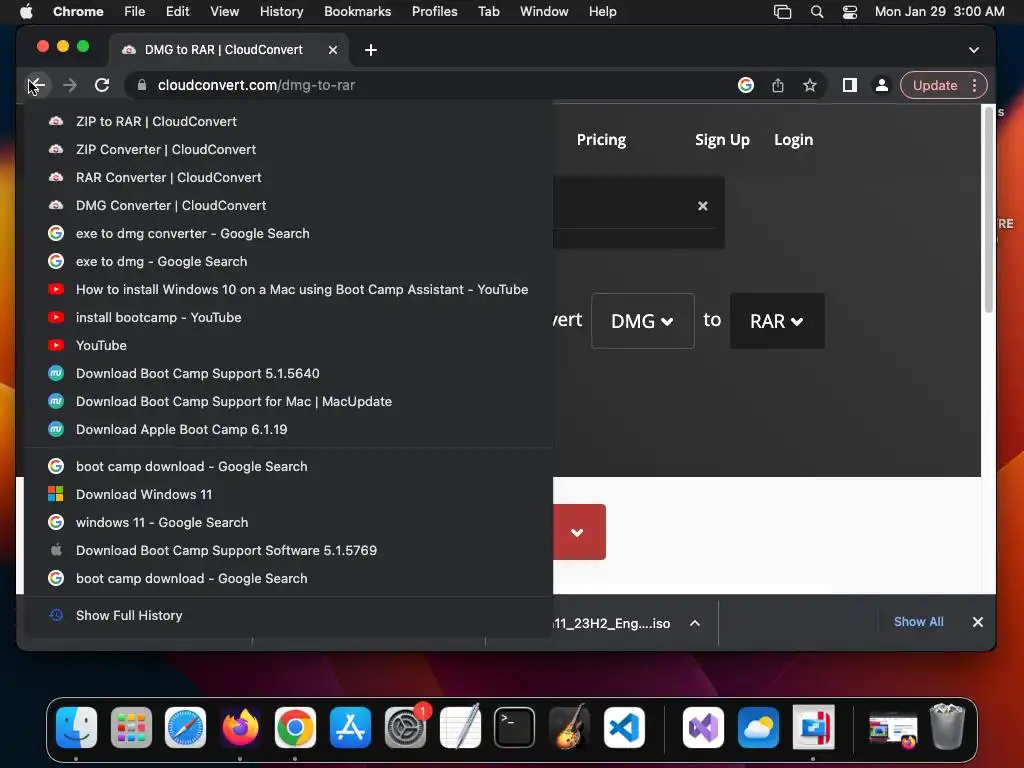Click Show Full History
The image size is (1024, 768).
pos(288,616)
